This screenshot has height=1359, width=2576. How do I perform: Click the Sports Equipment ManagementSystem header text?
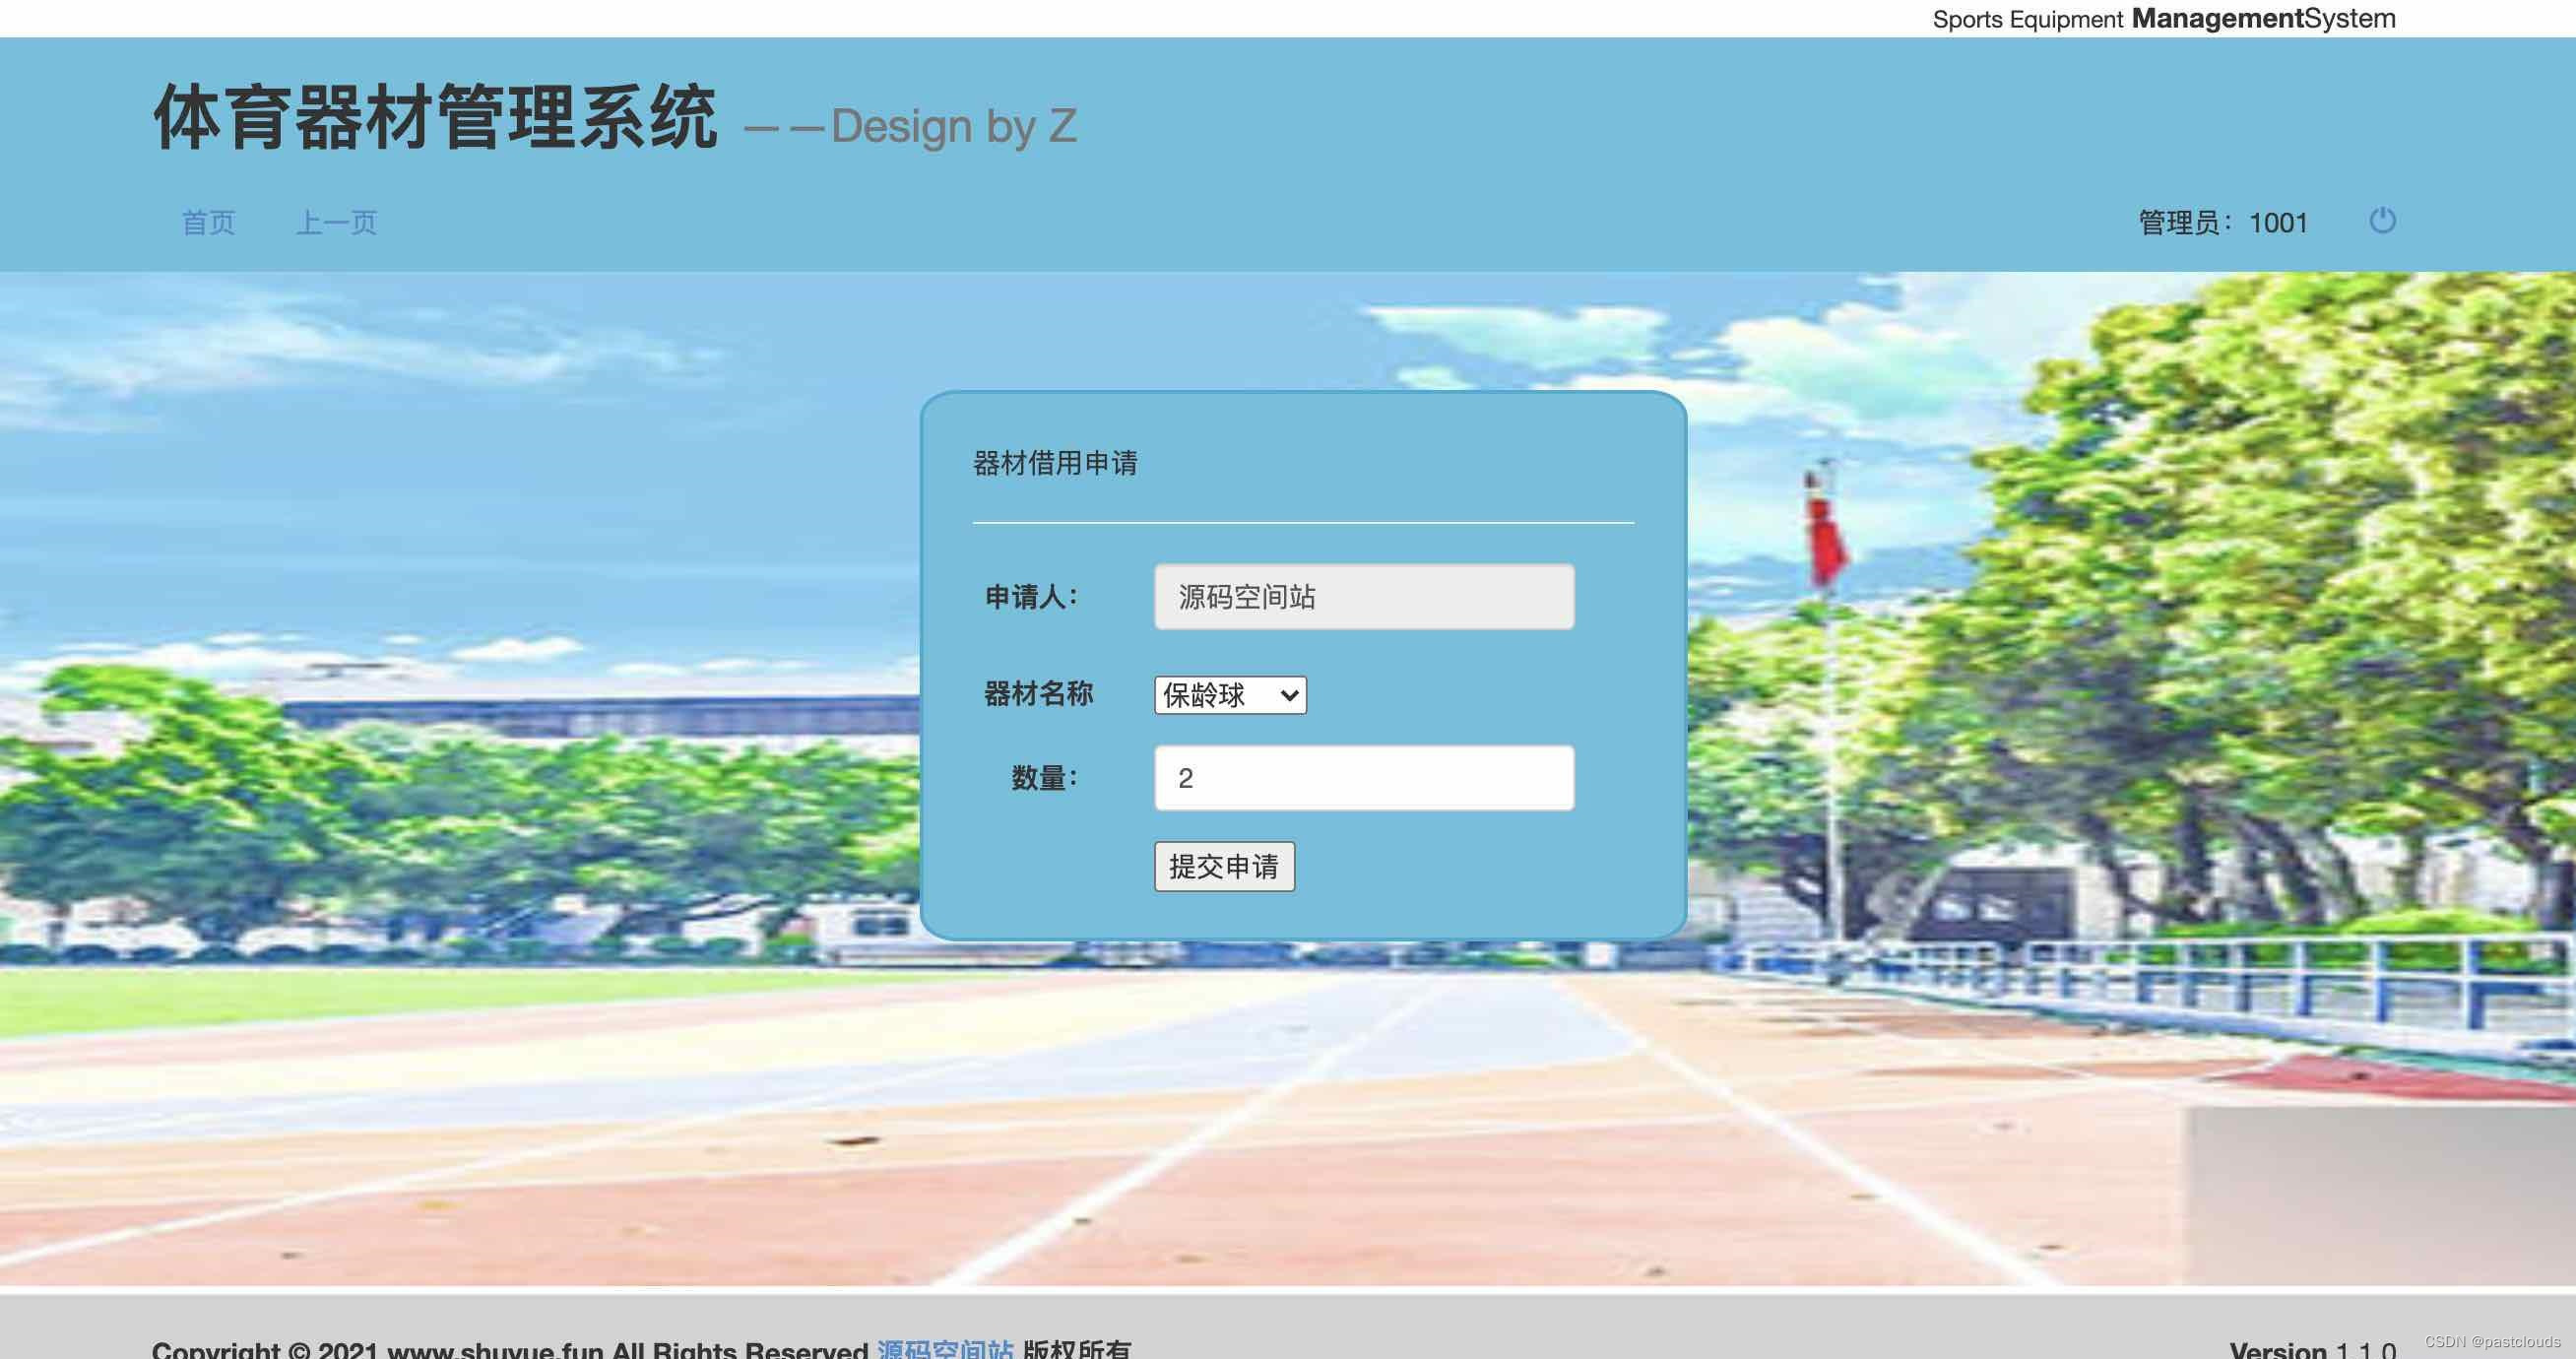[x=2163, y=19]
